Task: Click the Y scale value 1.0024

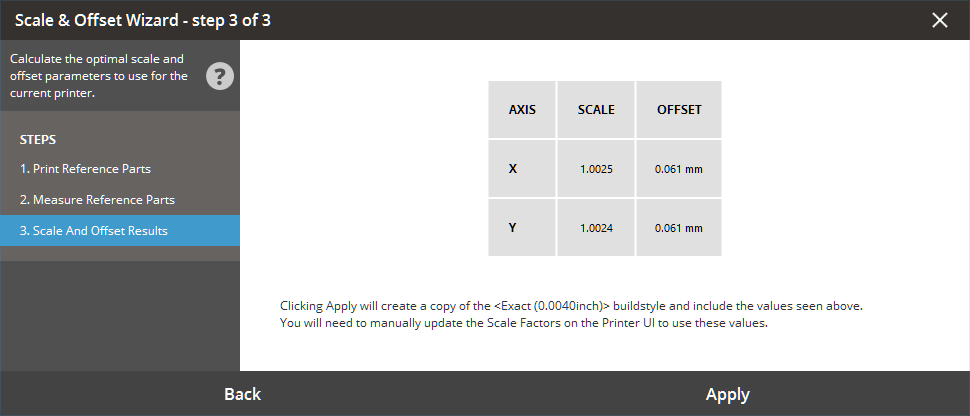Action: 596,228
